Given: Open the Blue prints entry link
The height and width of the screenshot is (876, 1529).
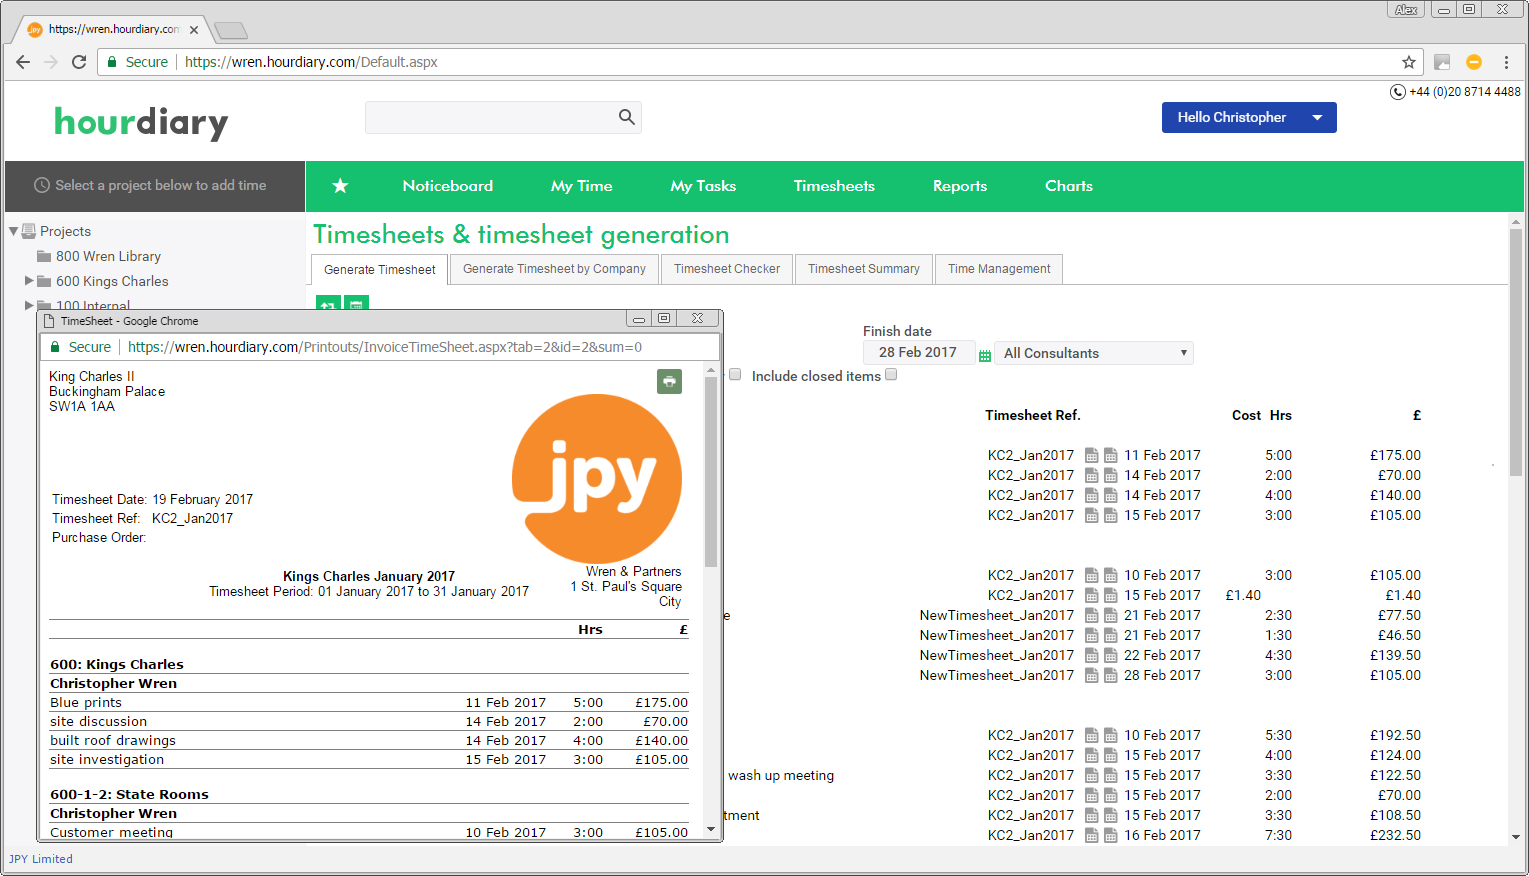Looking at the screenshot, I should coord(85,702).
